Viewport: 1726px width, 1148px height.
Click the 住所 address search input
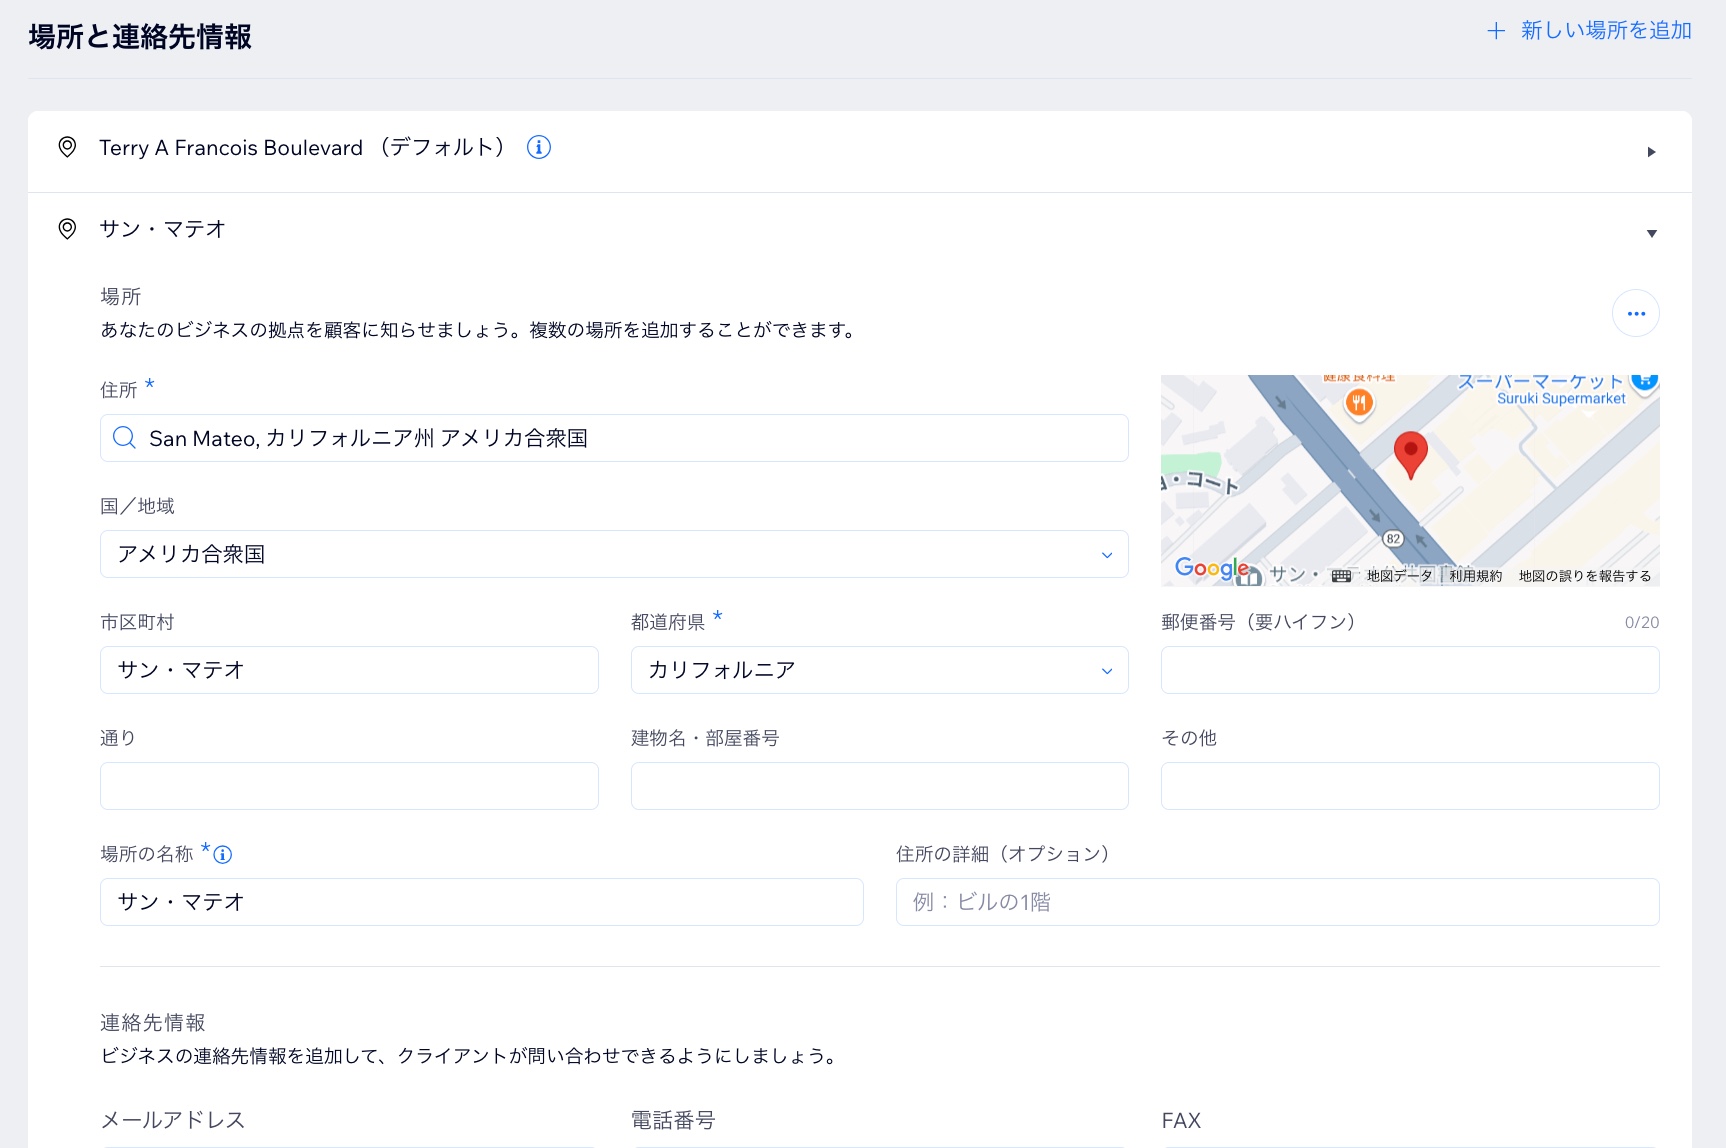pyautogui.click(x=614, y=438)
